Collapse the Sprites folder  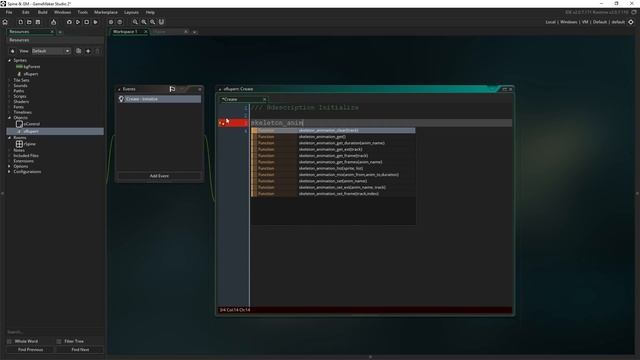pos(9,60)
